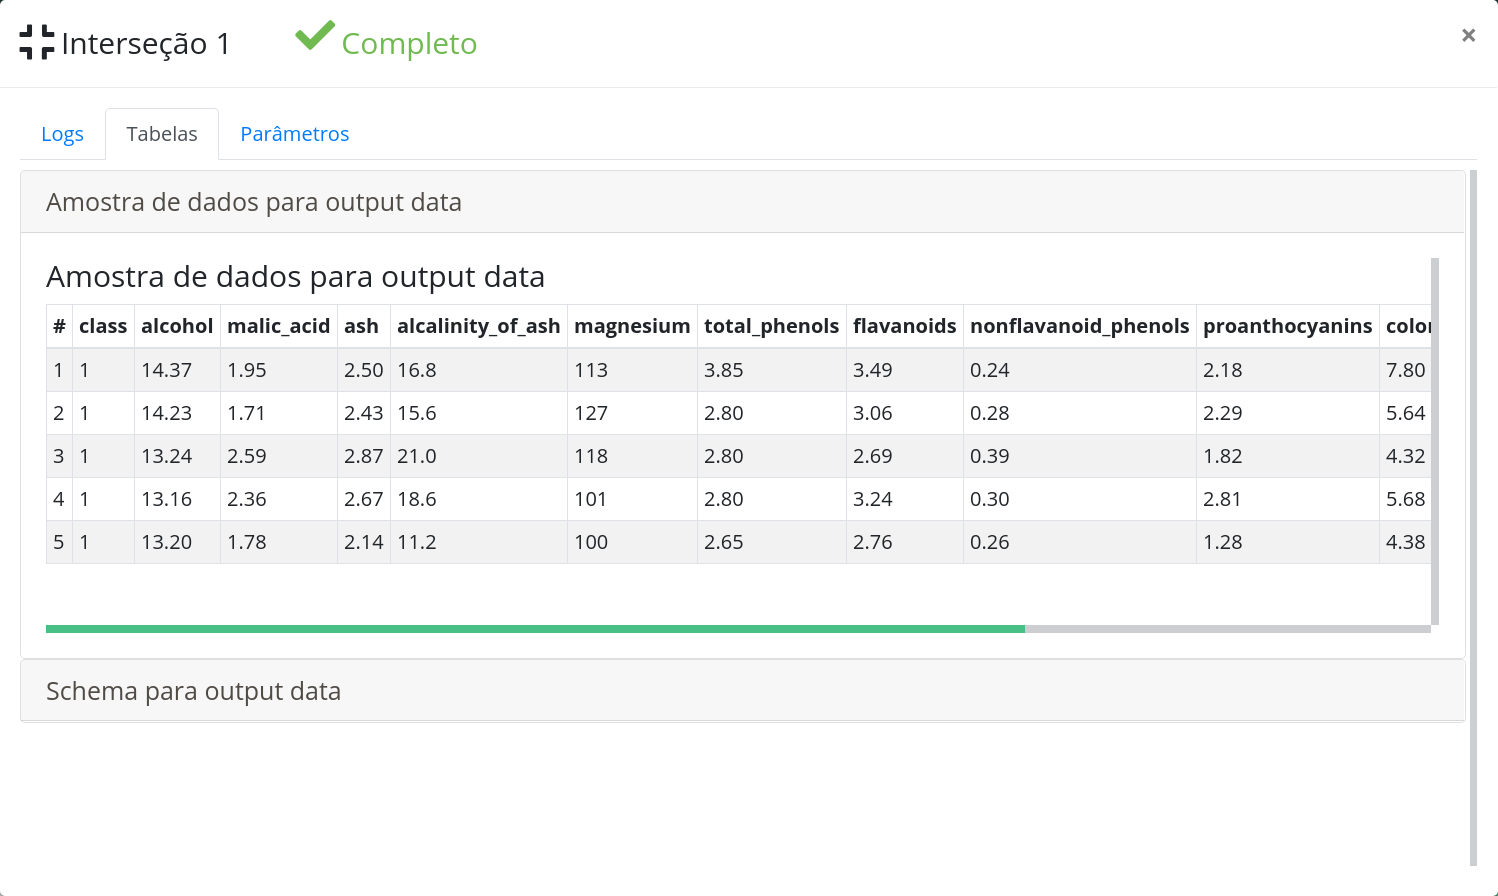
Task: Click the ash column header
Action: click(x=362, y=326)
